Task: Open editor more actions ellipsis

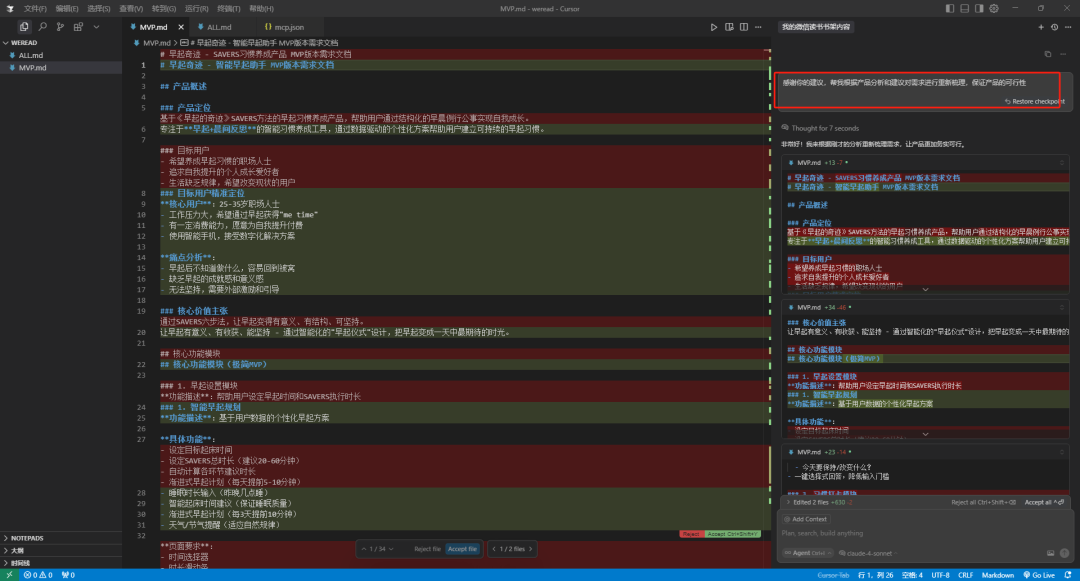Action: (758, 27)
